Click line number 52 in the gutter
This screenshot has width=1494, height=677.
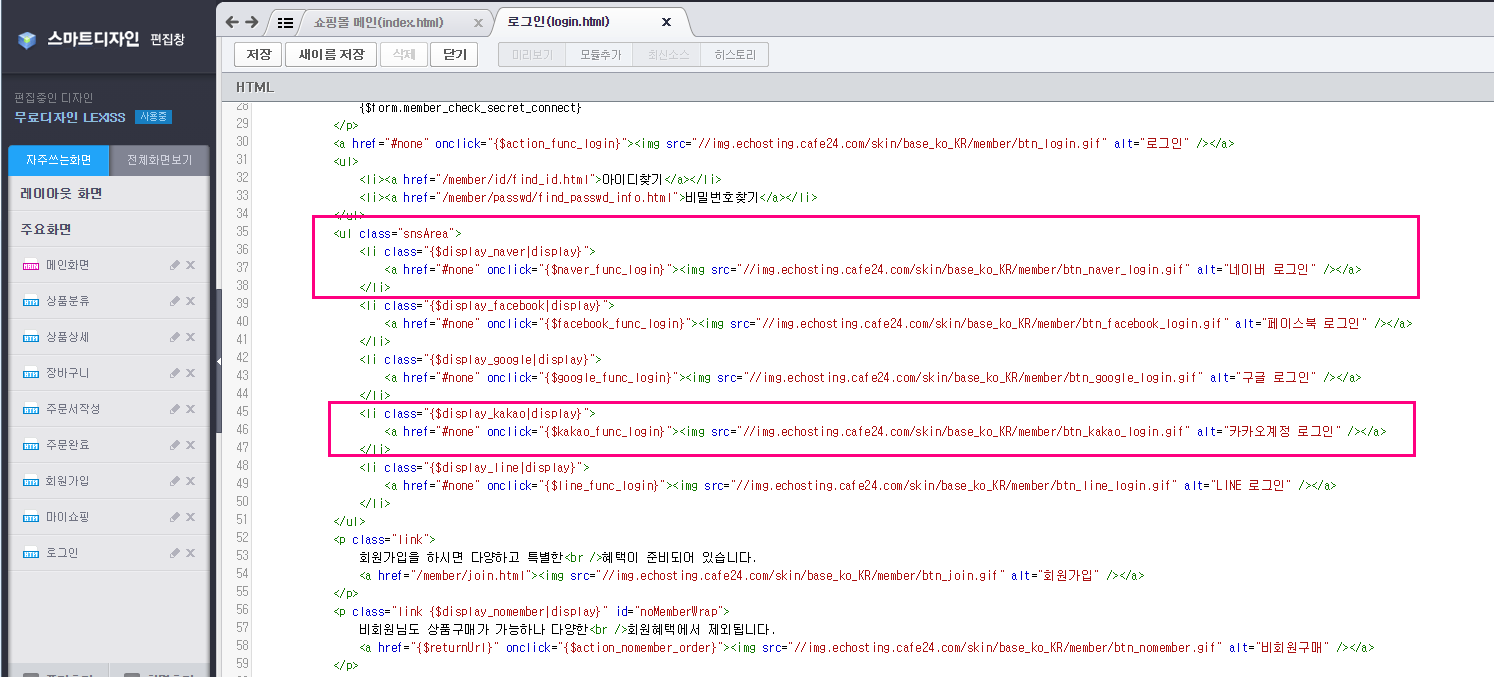(241, 540)
